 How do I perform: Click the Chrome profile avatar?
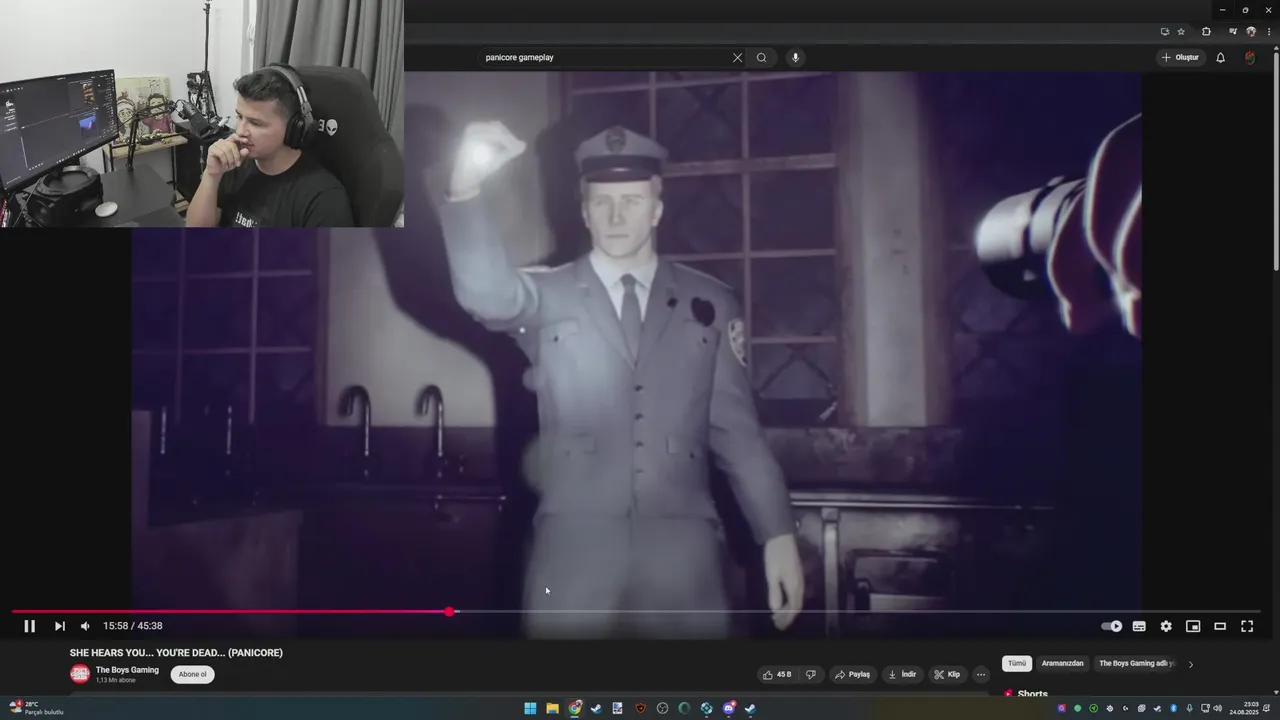tap(1250, 31)
